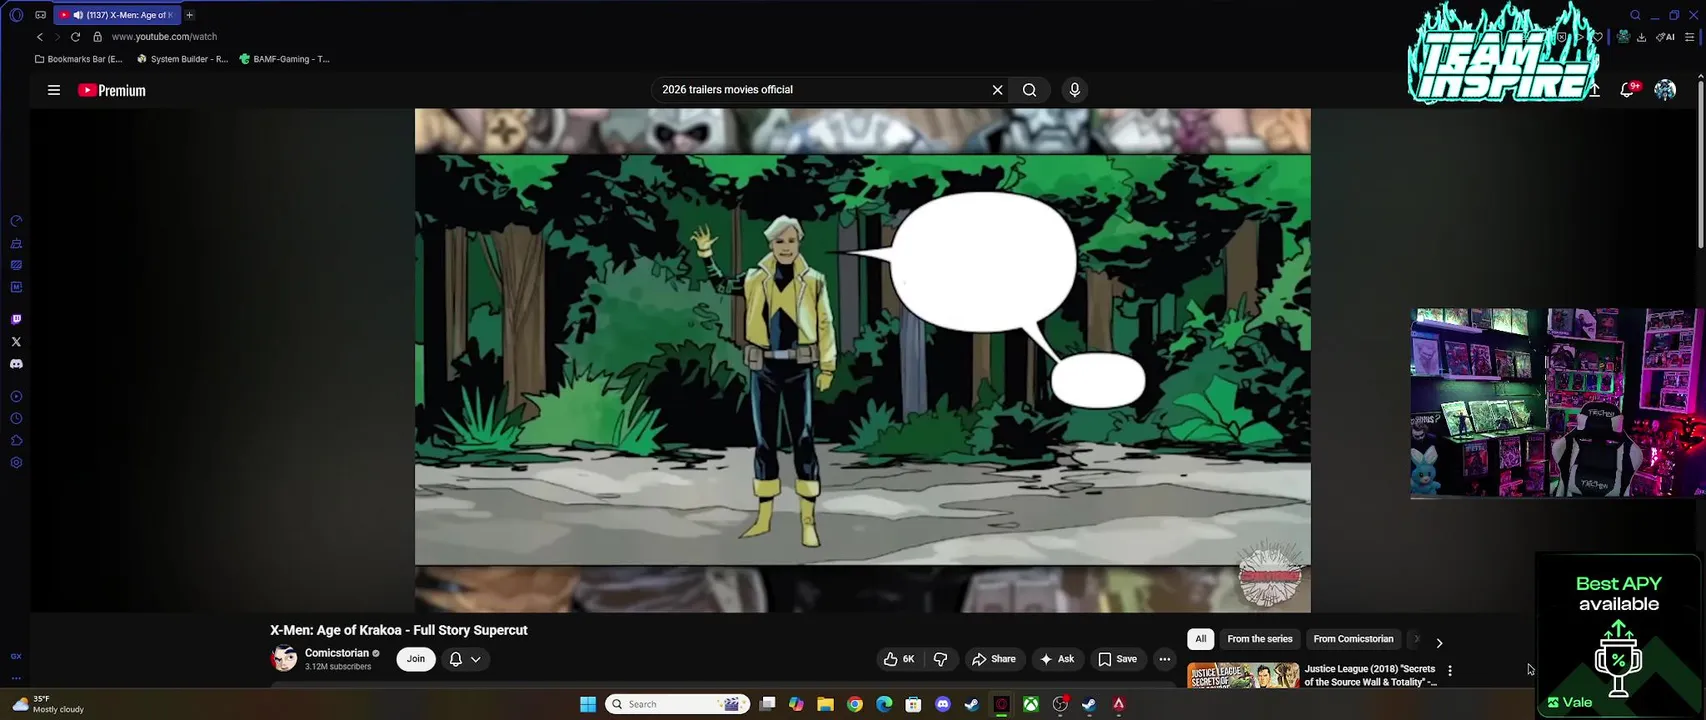Open the Xbox app from taskbar
1706x720 pixels.
[x=1030, y=704]
